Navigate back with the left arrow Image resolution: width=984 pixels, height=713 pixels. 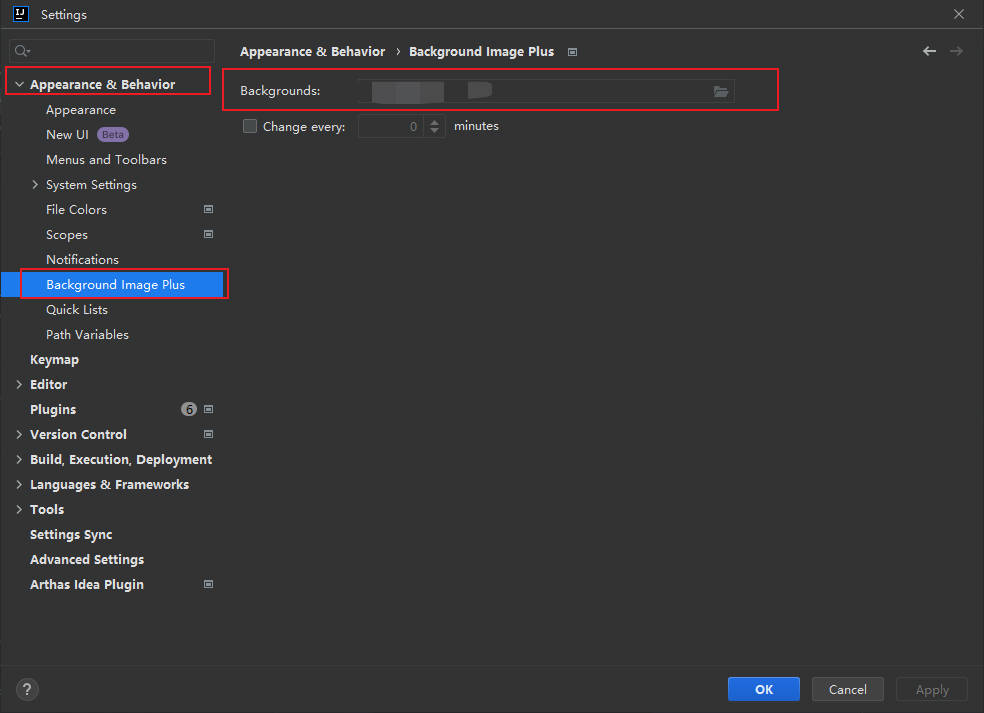tap(929, 51)
